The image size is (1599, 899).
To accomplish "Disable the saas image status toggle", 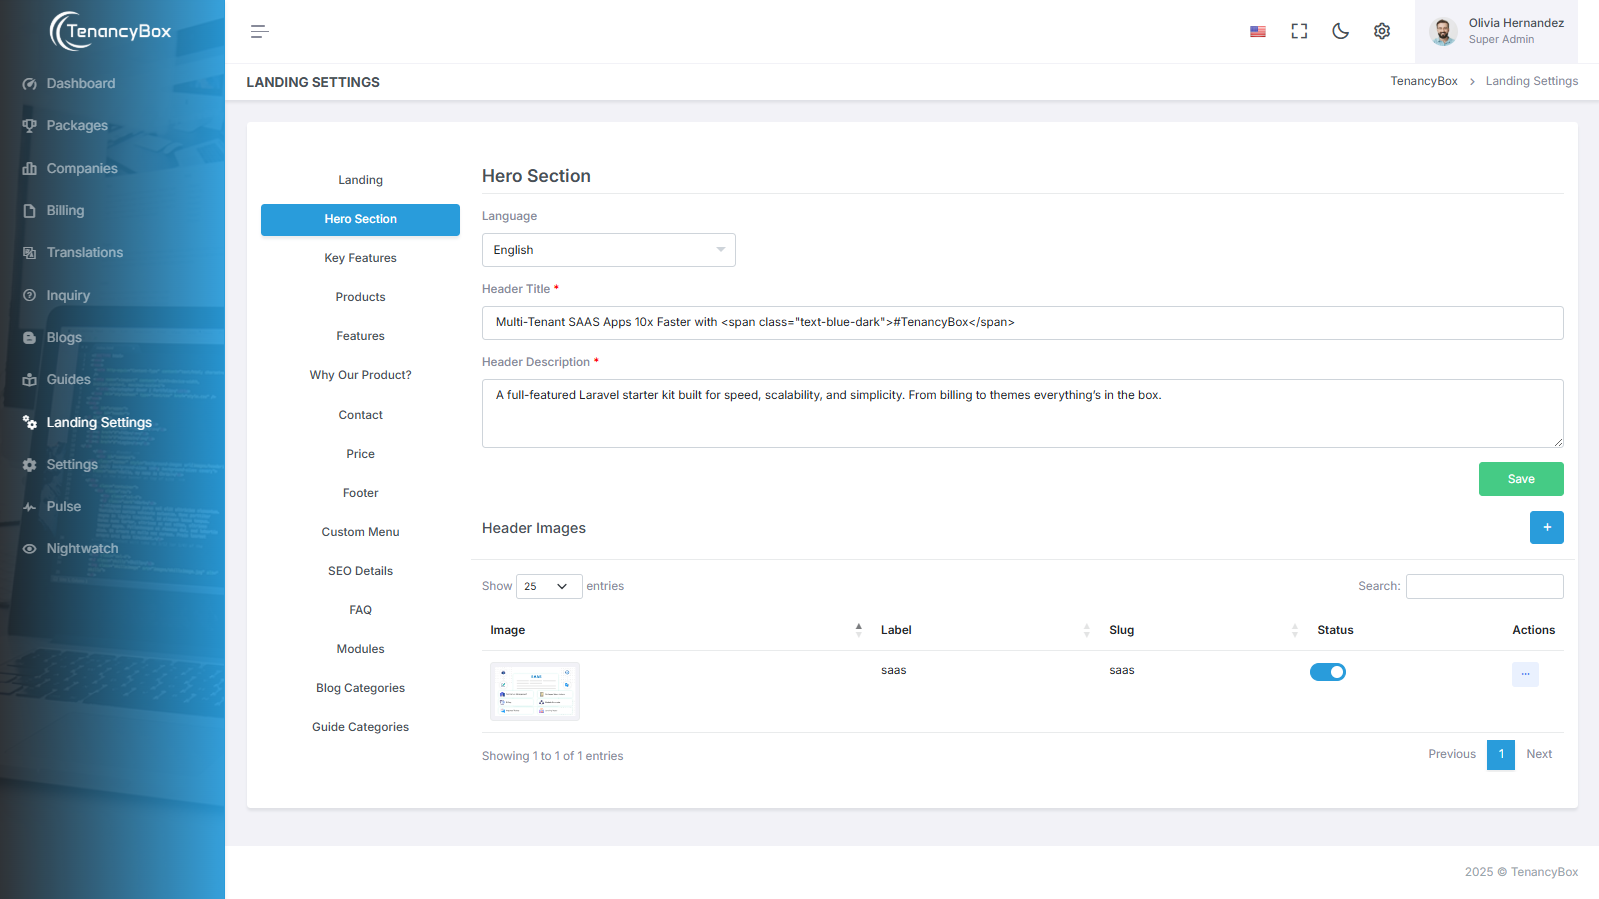I will 1328,672.
